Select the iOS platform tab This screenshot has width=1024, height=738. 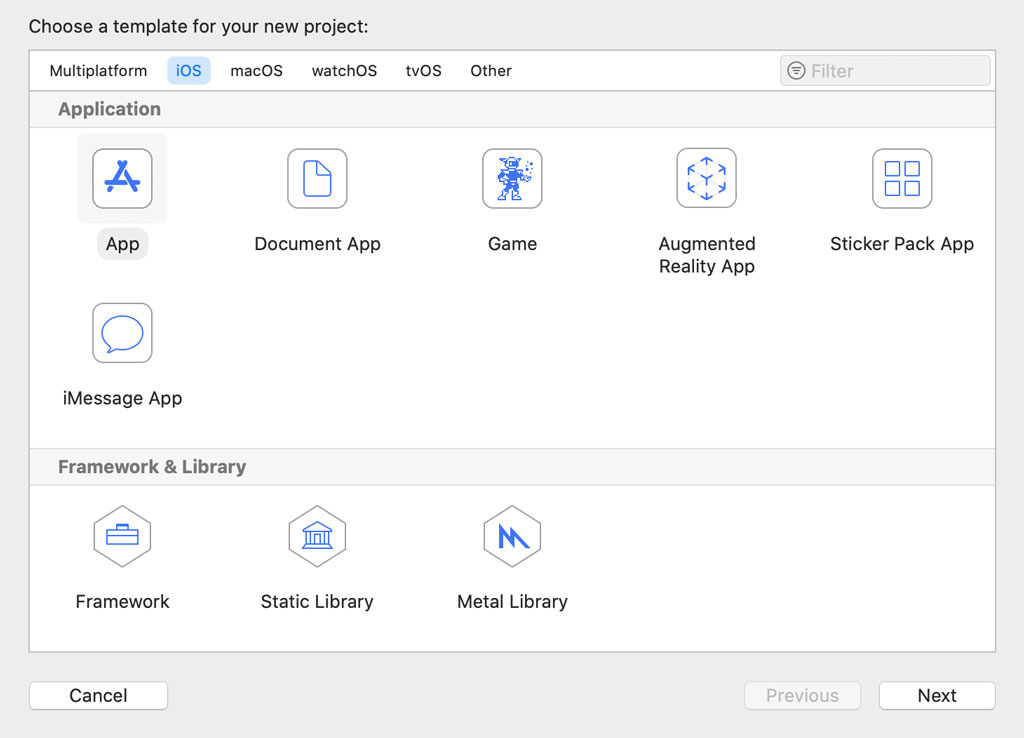pyautogui.click(x=189, y=71)
